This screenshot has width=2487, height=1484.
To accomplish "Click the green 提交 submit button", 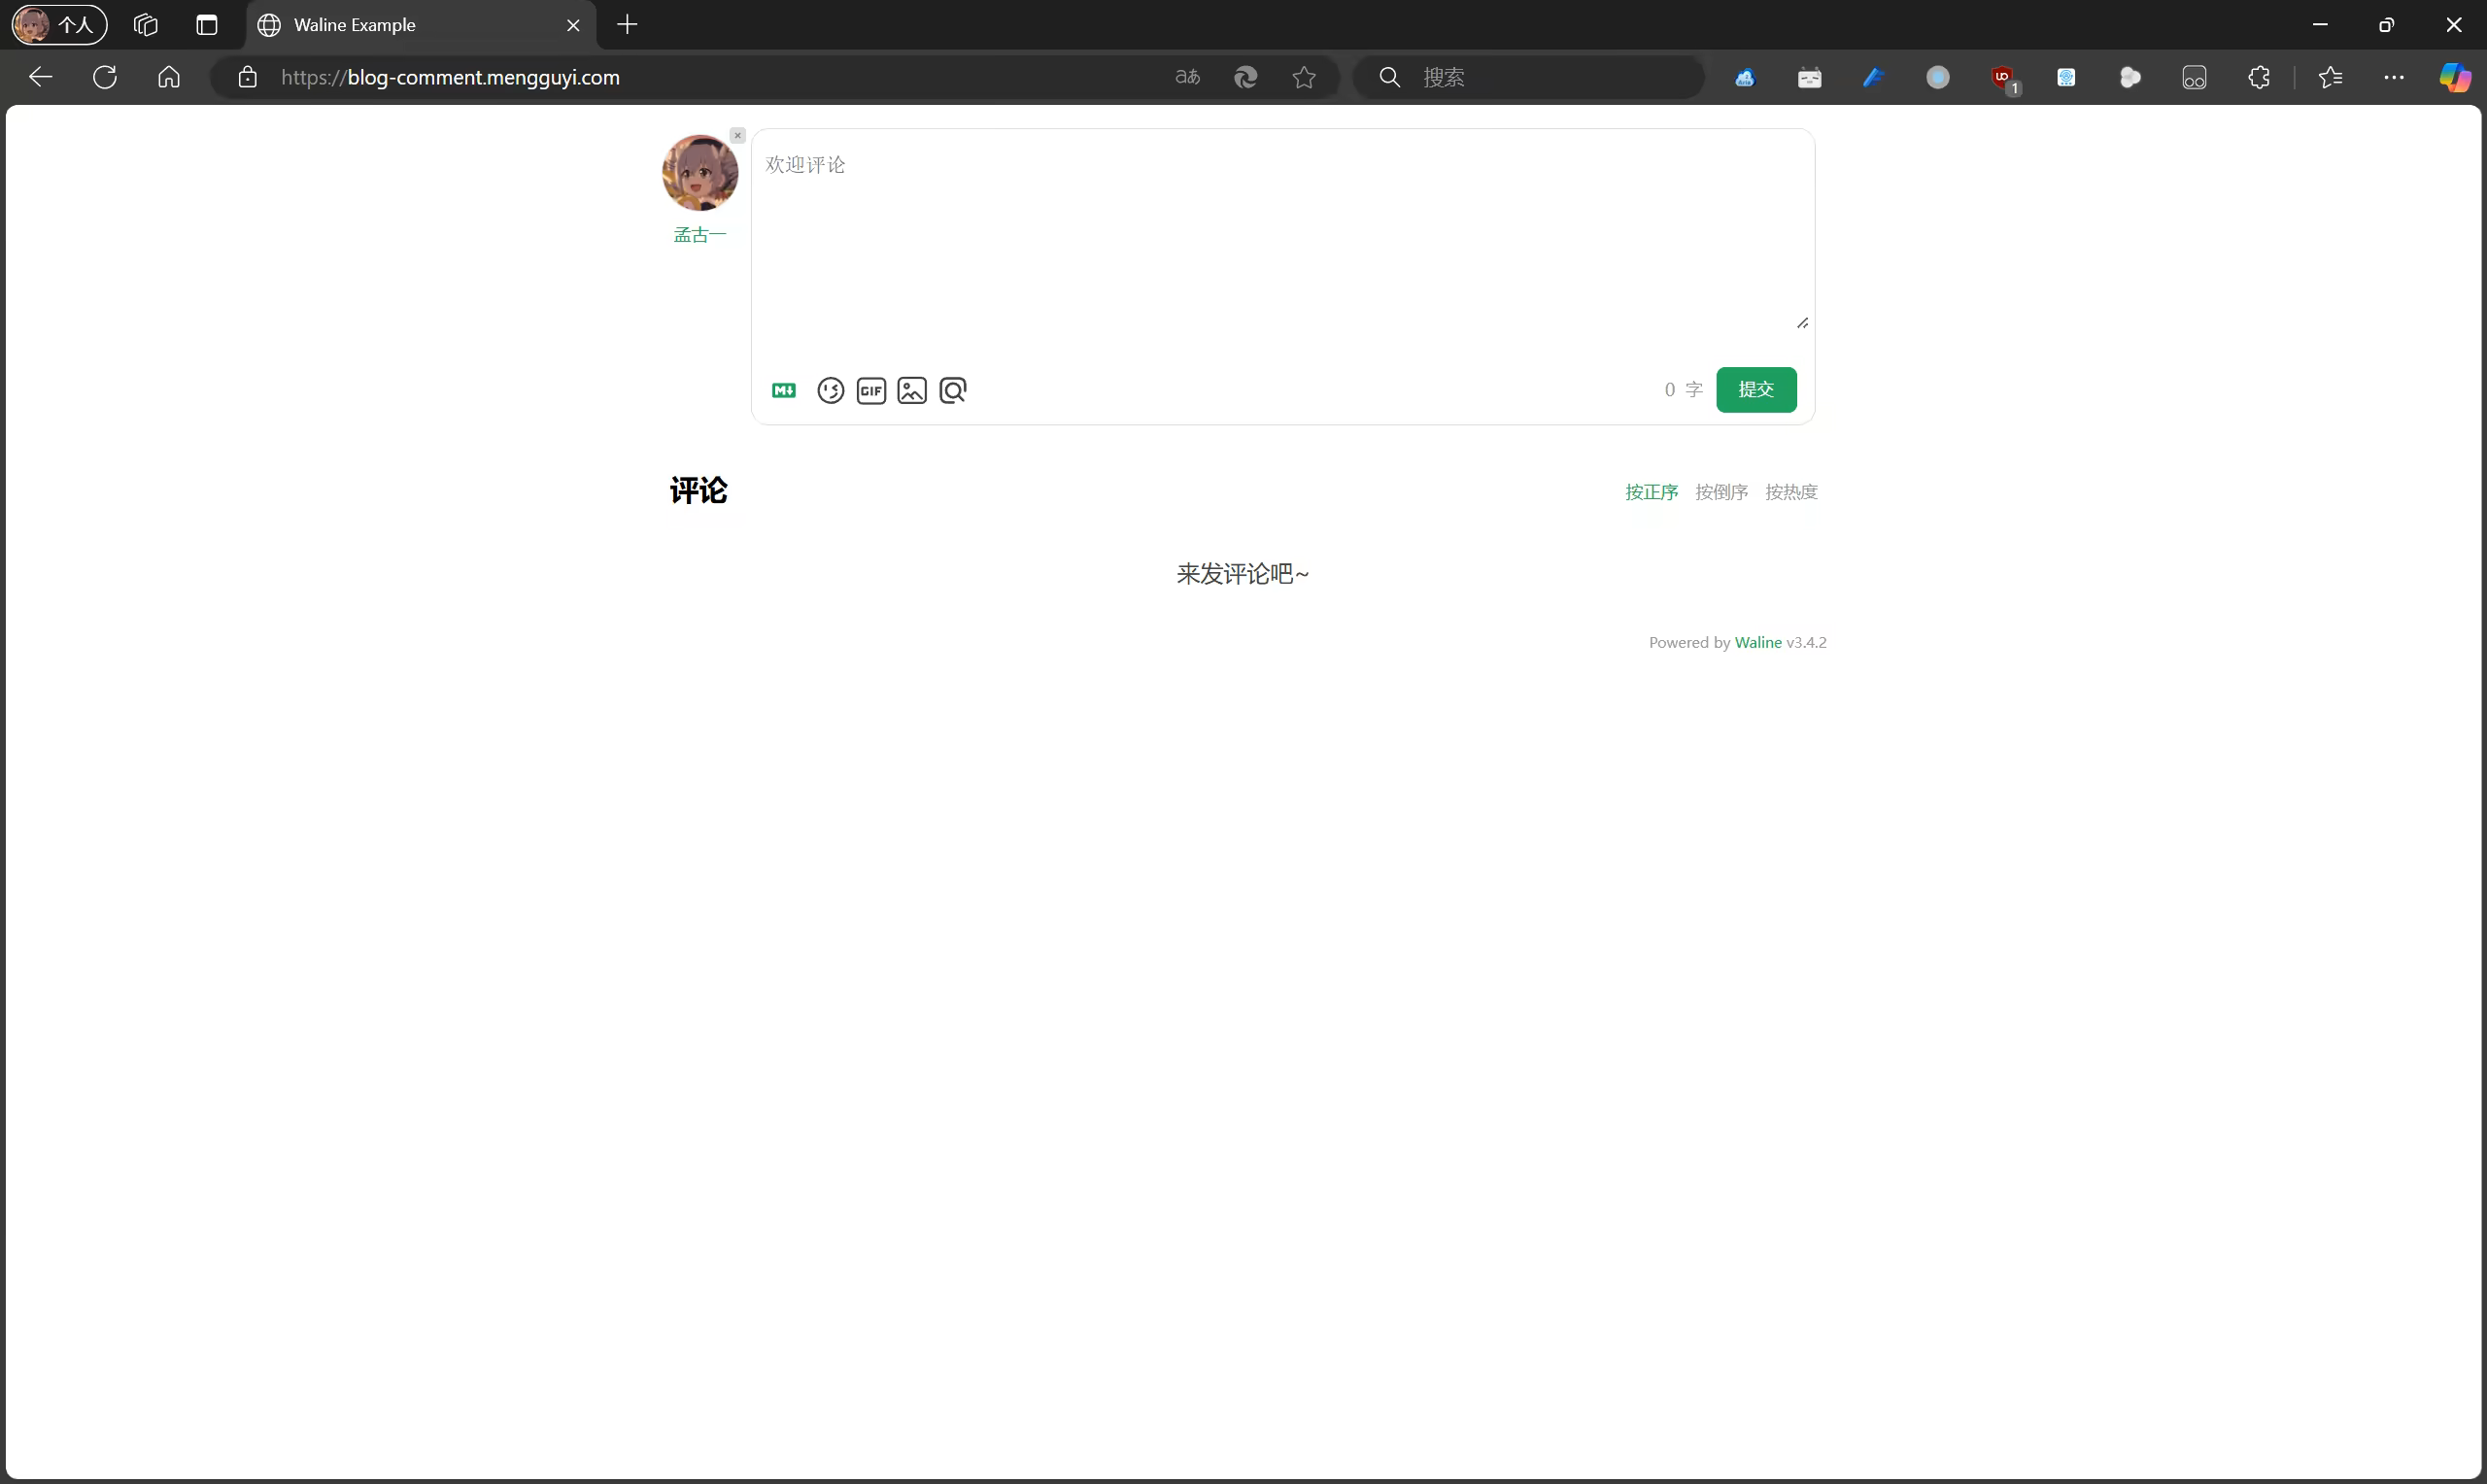I will click(x=1755, y=389).
